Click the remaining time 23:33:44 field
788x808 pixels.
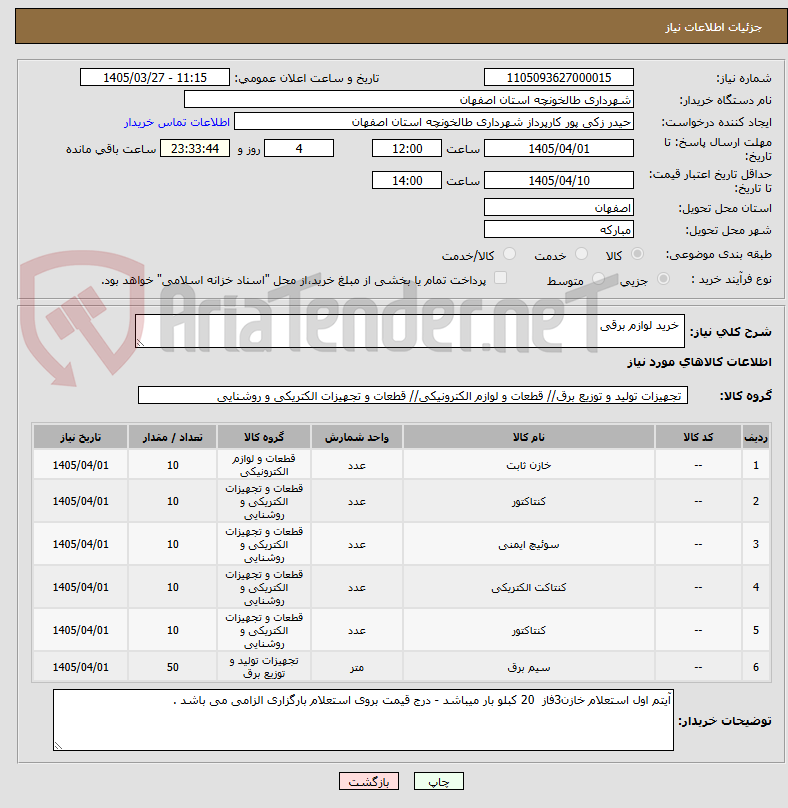pyautogui.click(x=195, y=148)
